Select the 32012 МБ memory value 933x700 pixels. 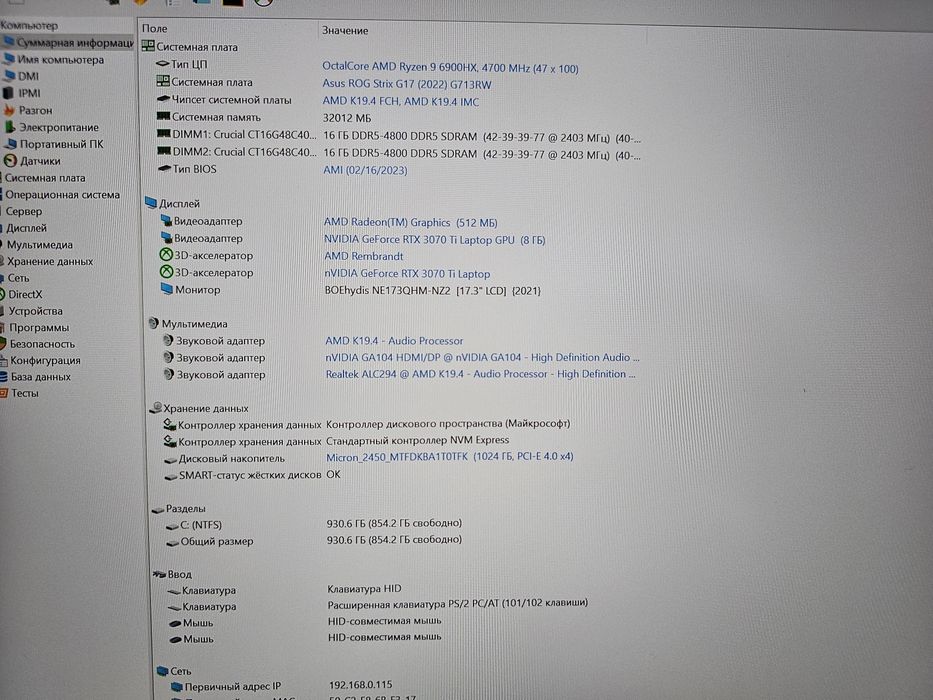347,118
